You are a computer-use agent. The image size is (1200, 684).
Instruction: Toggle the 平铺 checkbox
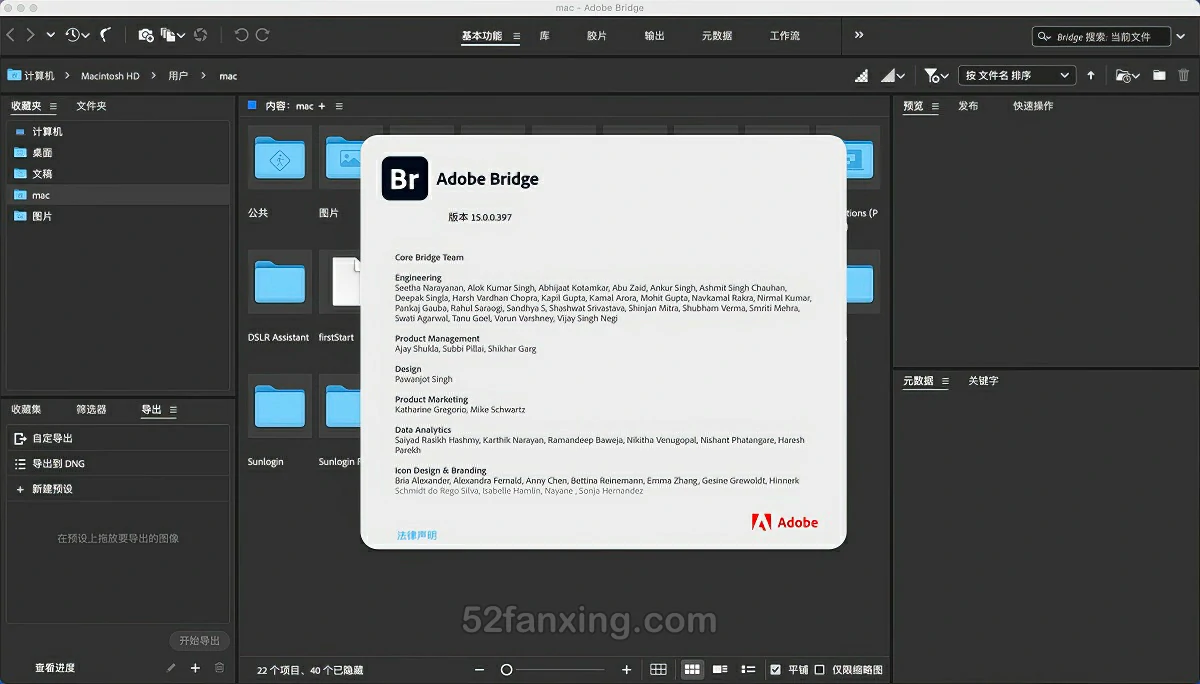(775, 670)
